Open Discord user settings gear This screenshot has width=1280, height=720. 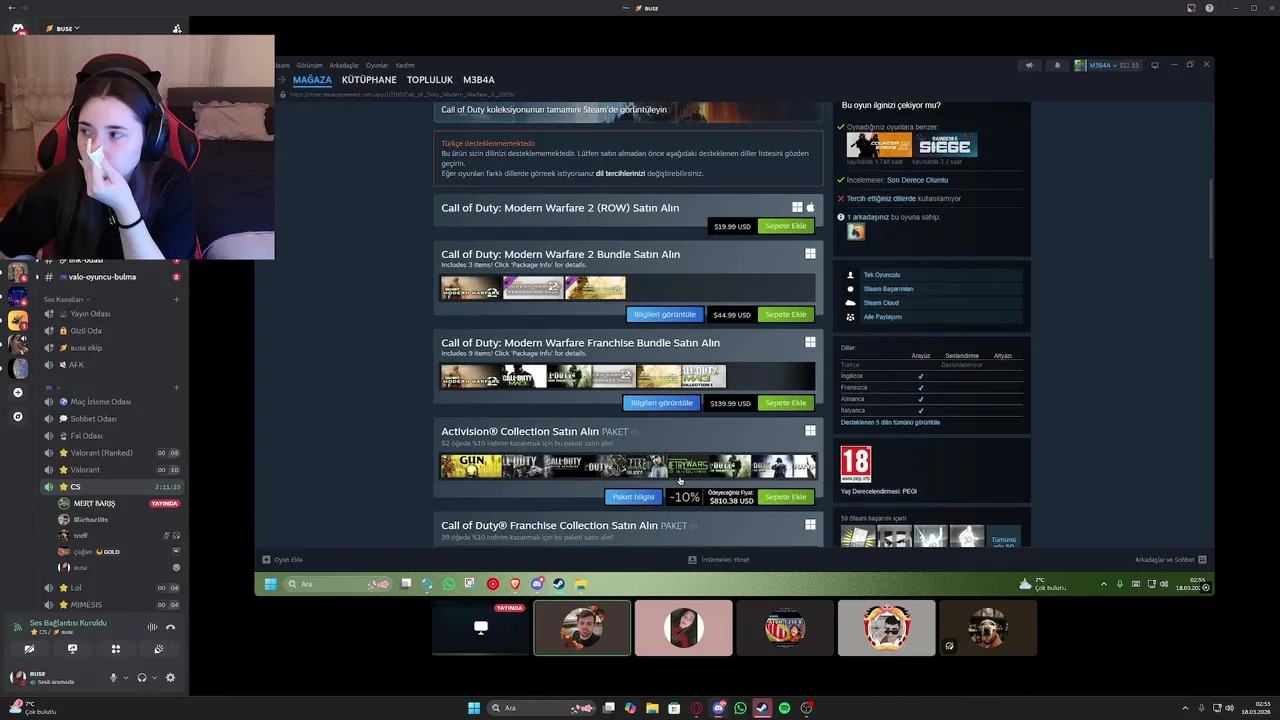click(170, 678)
